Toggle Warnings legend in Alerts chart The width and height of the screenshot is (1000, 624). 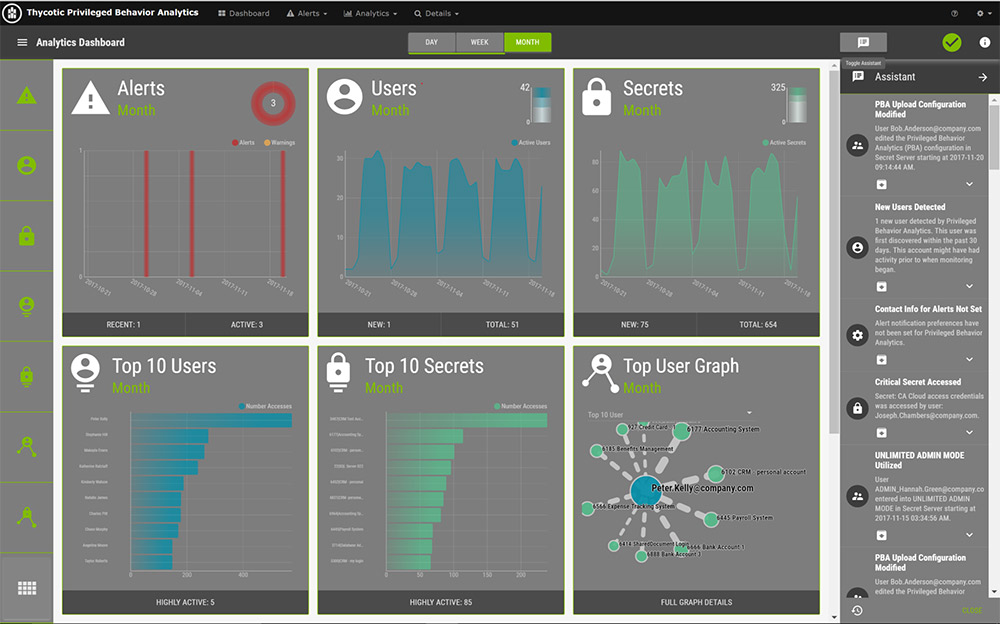279,143
